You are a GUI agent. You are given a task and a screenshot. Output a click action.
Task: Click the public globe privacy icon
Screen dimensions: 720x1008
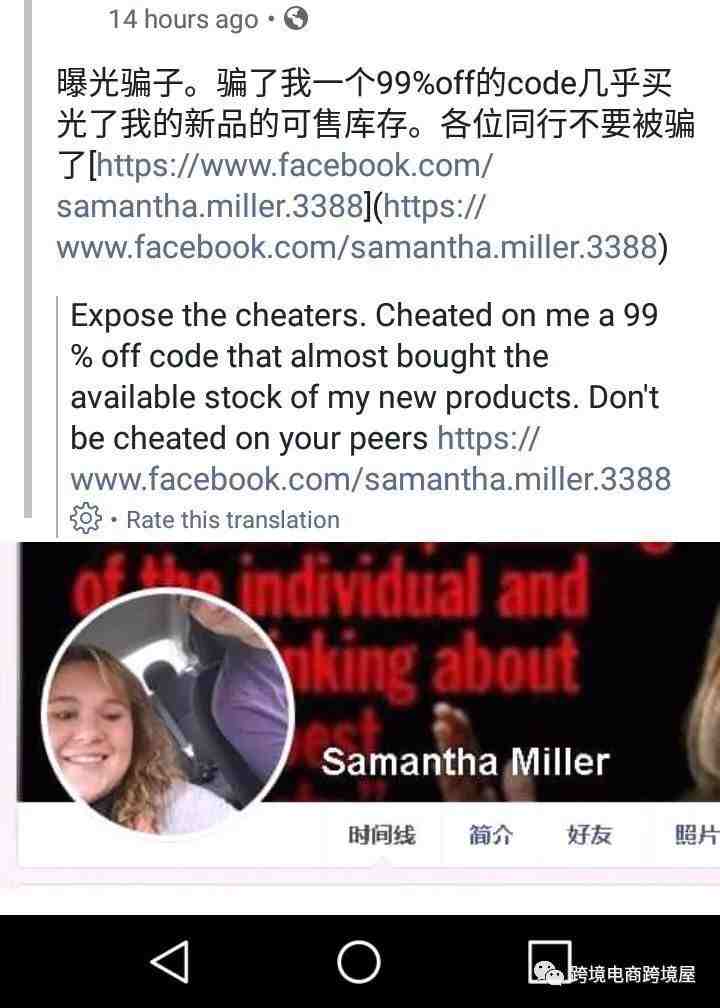[296, 18]
